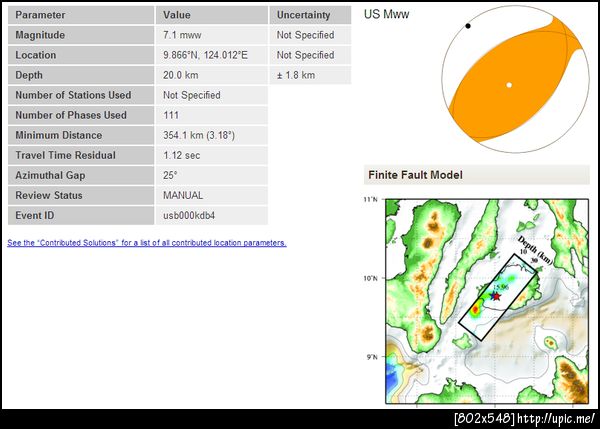
Task: Click the 10°N latitude label on map
Action: 370,278
